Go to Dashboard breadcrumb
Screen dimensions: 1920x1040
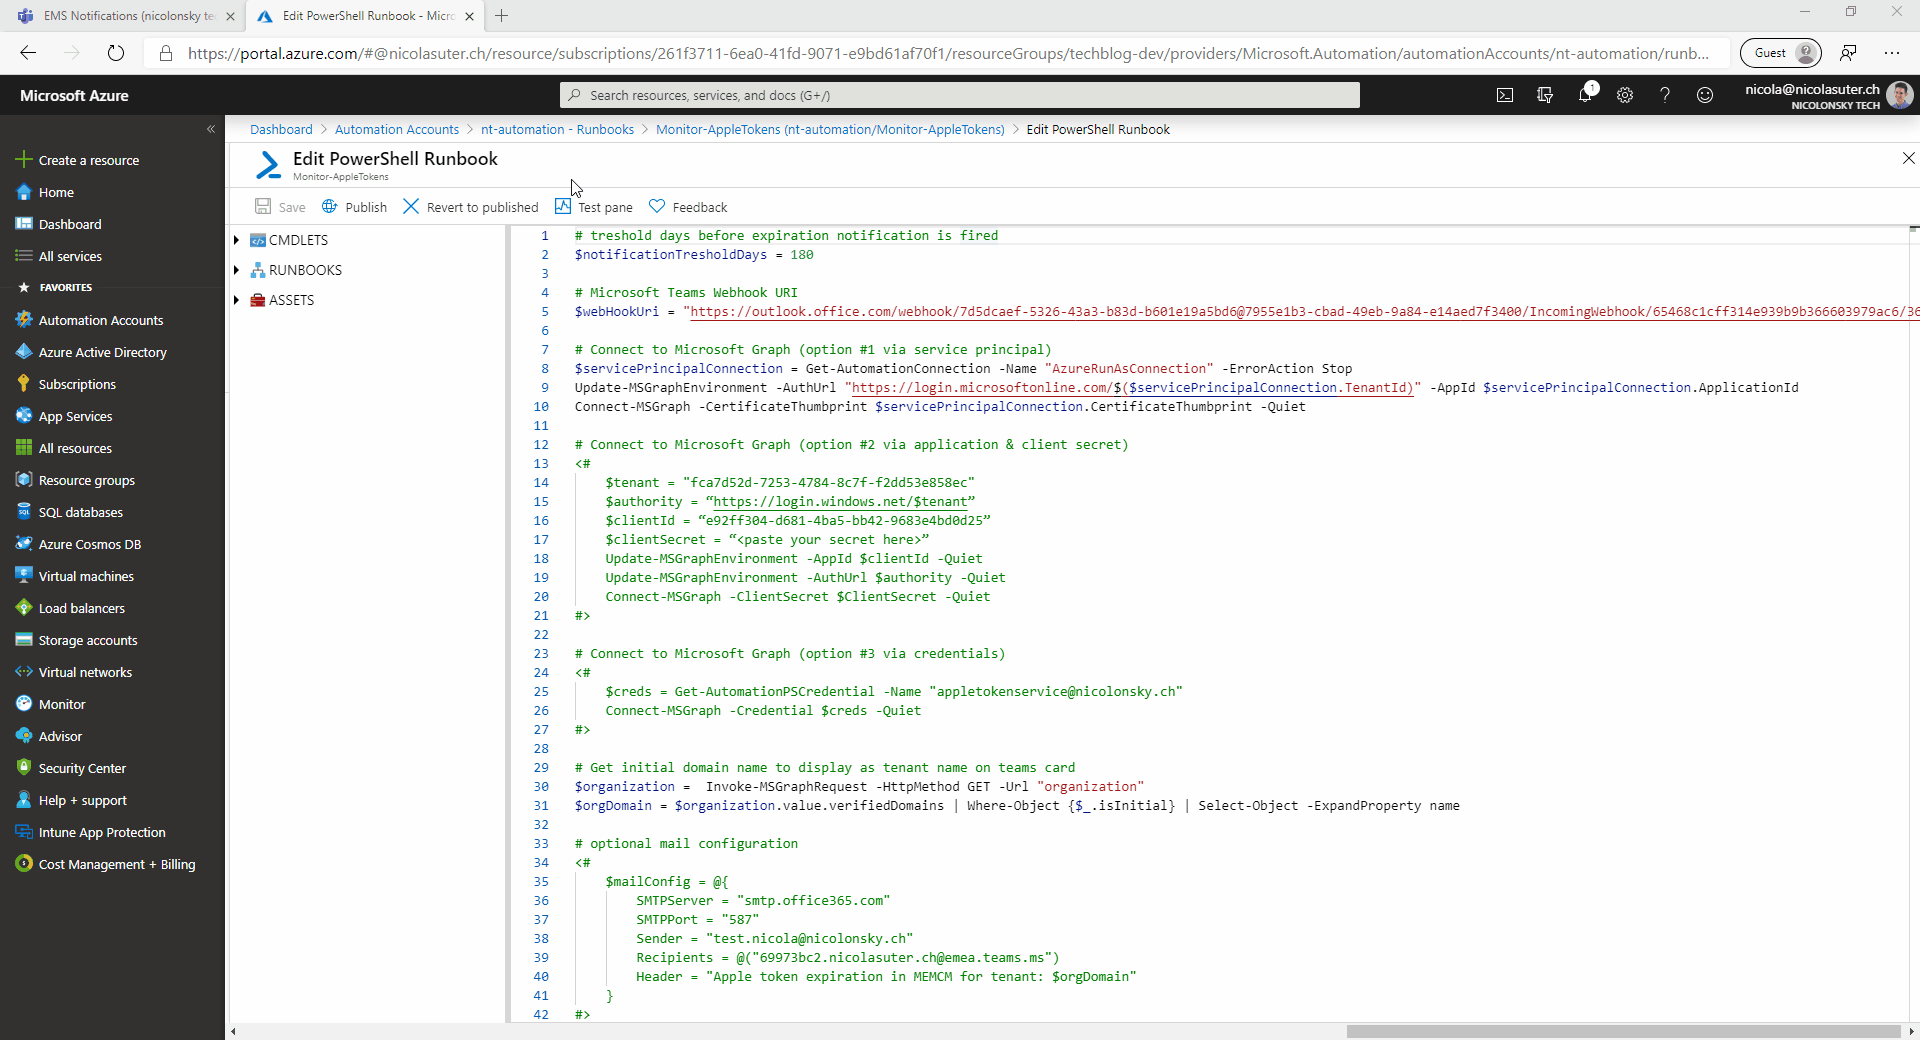point(281,129)
